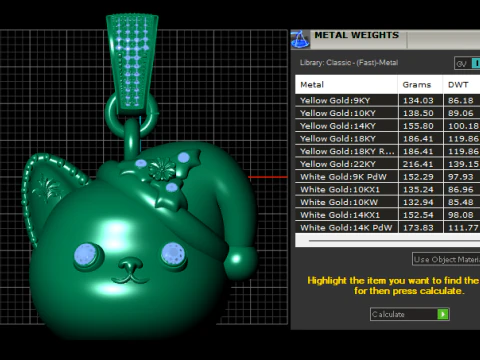Click the Use Object Material button

[x=446, y=259]
